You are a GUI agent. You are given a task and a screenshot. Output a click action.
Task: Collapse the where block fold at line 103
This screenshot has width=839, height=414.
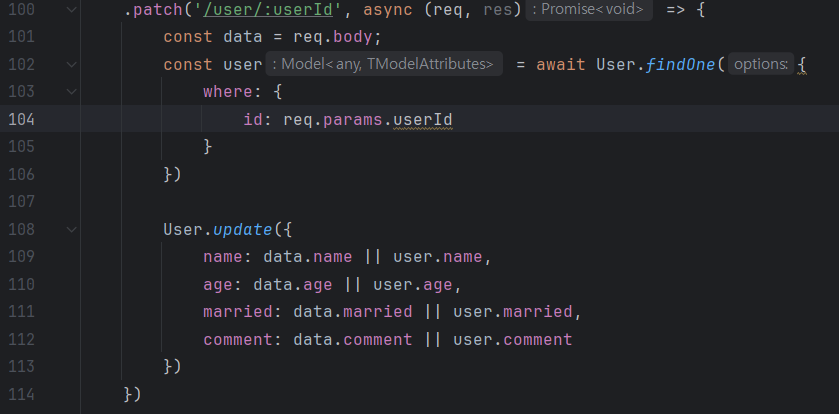[x=72, y=92]
